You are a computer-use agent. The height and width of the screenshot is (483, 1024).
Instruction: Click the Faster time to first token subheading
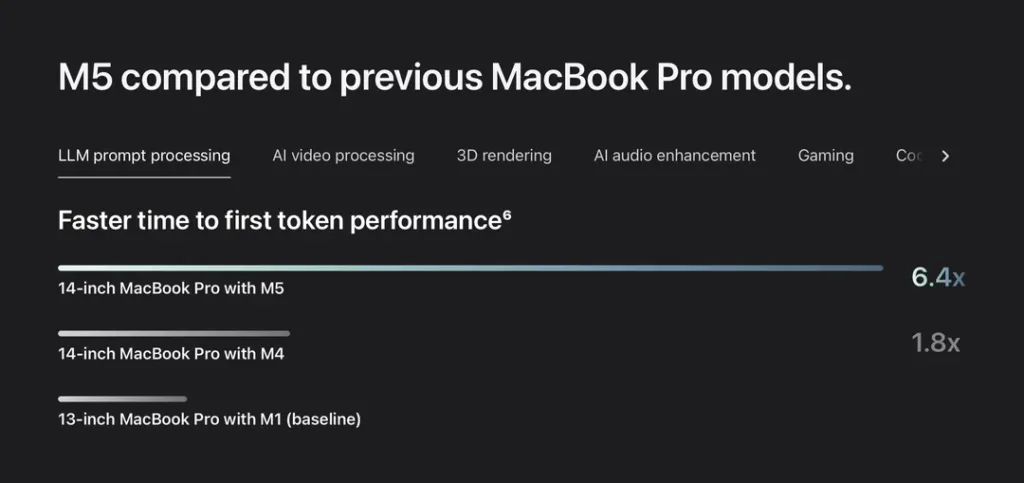pos(278,221)
